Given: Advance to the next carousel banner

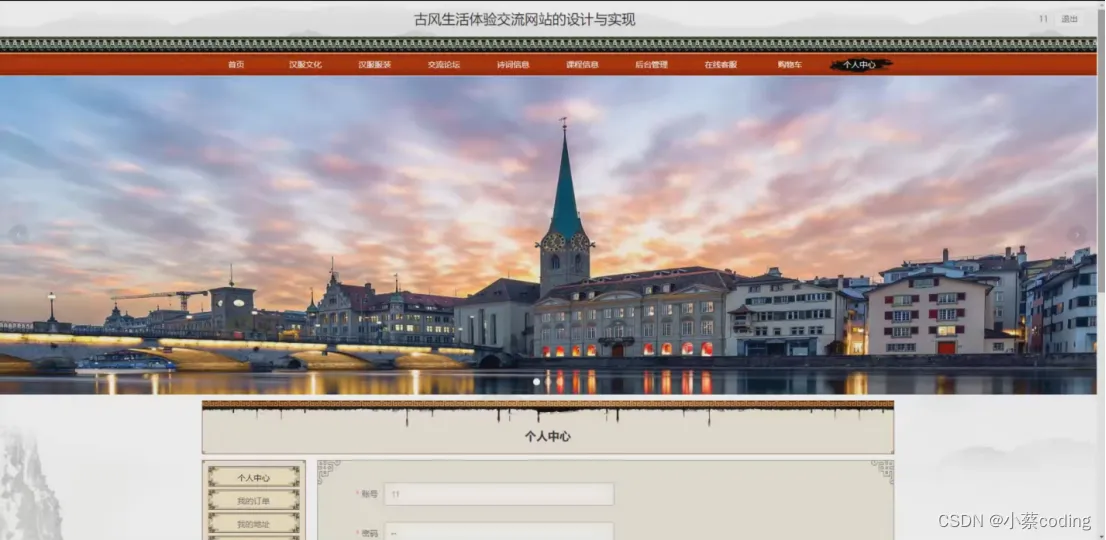Looking at the screenshot, I should pyautogui.click(x=1076, y=235).
